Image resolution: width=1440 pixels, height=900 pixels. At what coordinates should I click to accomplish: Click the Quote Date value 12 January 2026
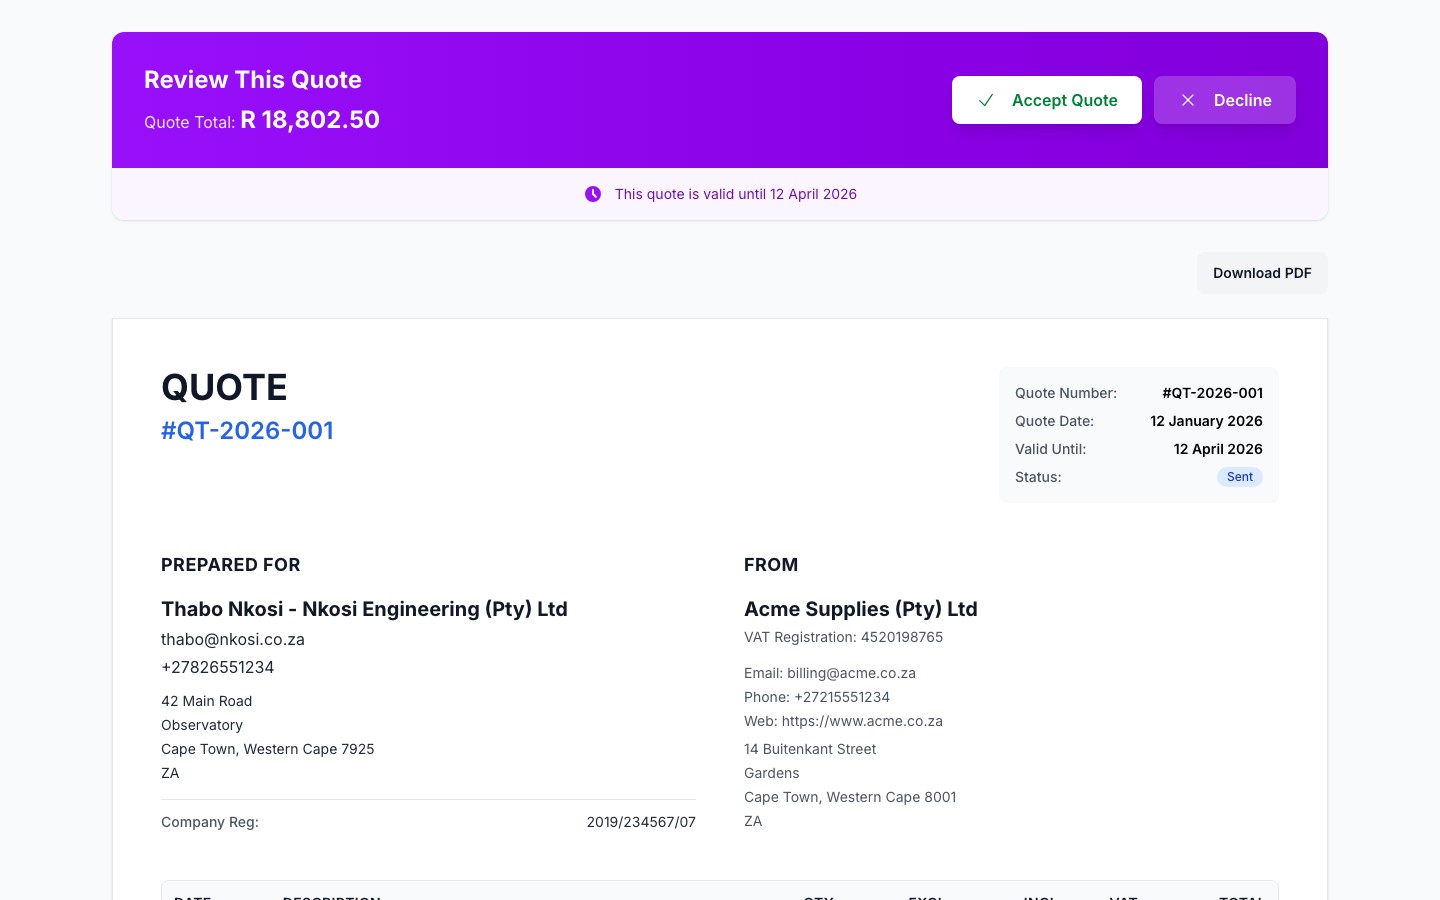point(1206,421)
